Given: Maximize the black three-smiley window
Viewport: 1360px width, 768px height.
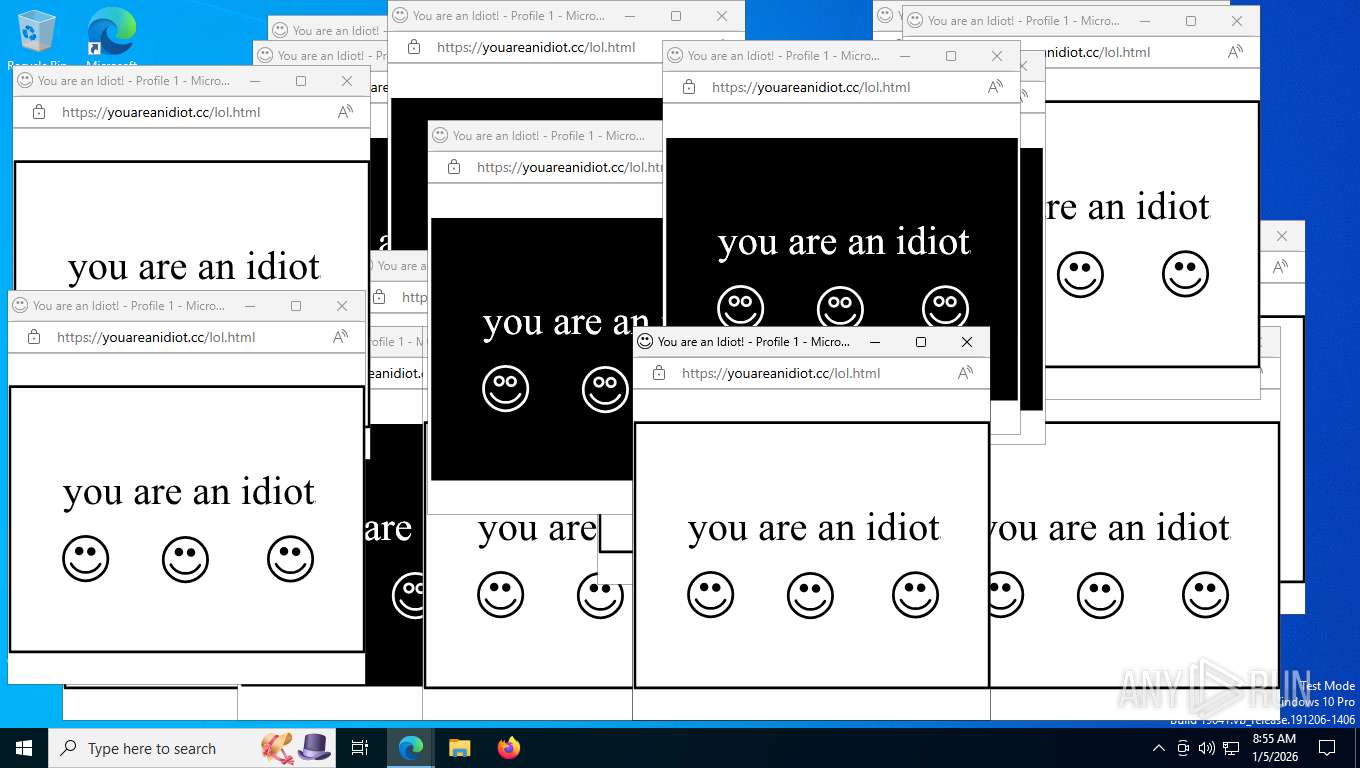Looking at the screenshot, I should tap(951, 56).
